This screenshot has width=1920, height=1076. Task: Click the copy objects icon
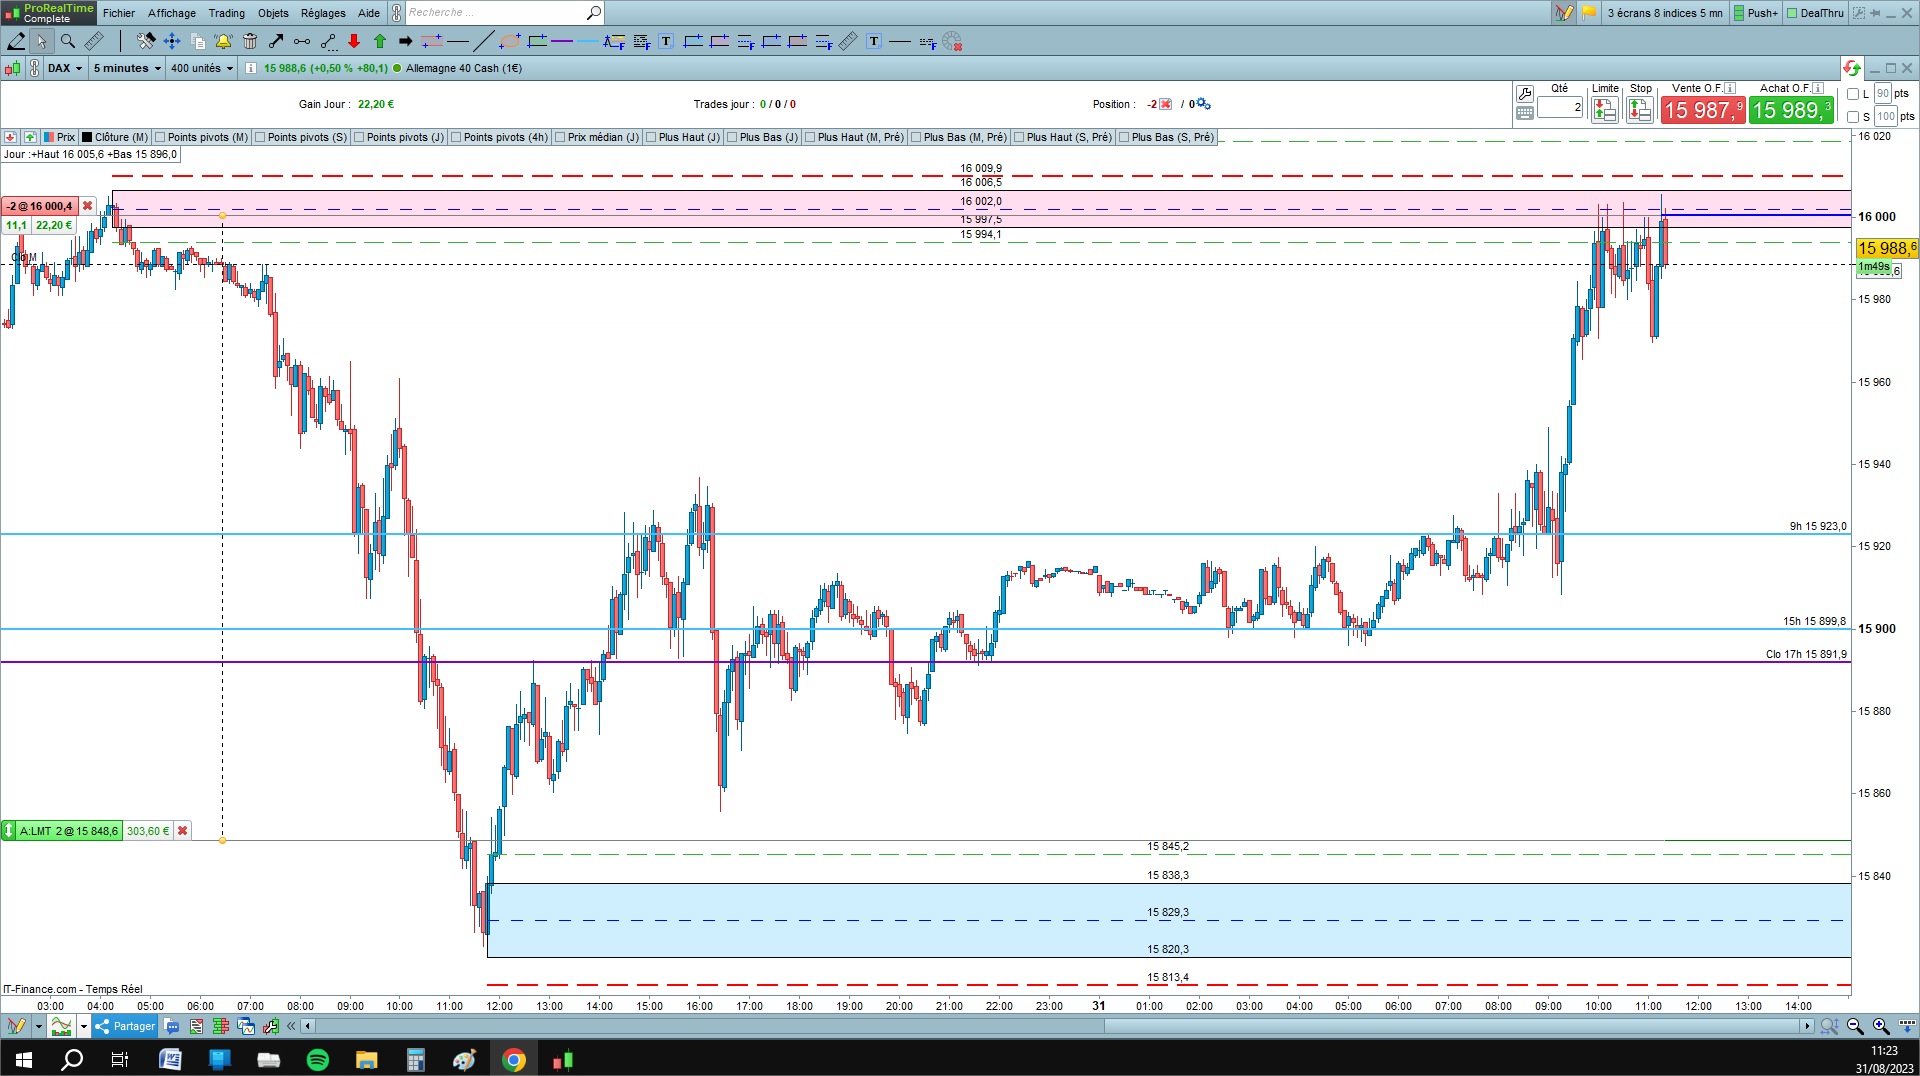pos(198,41)
